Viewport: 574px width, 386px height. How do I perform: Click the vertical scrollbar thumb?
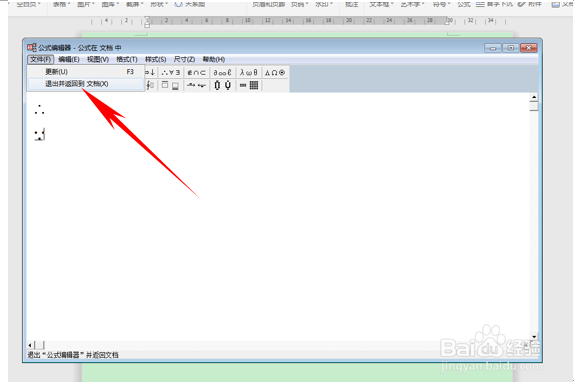pos(534,106)
